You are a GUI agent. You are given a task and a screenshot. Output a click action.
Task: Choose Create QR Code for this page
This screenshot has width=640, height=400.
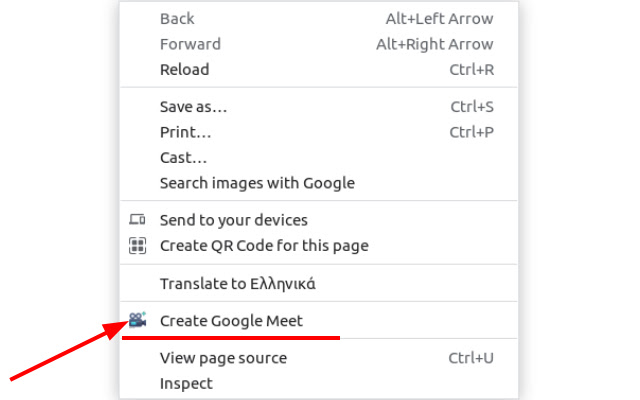[x=264, y=245]
